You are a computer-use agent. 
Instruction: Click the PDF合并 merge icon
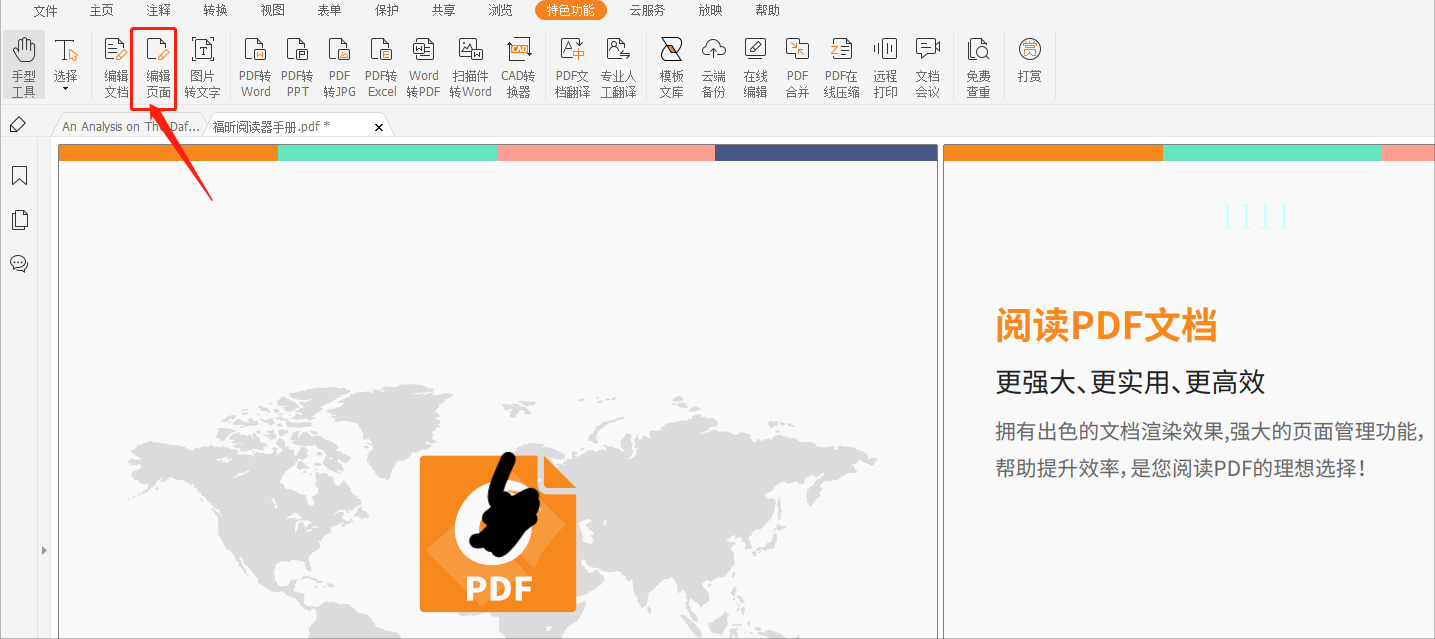click(x=797, y=67)
